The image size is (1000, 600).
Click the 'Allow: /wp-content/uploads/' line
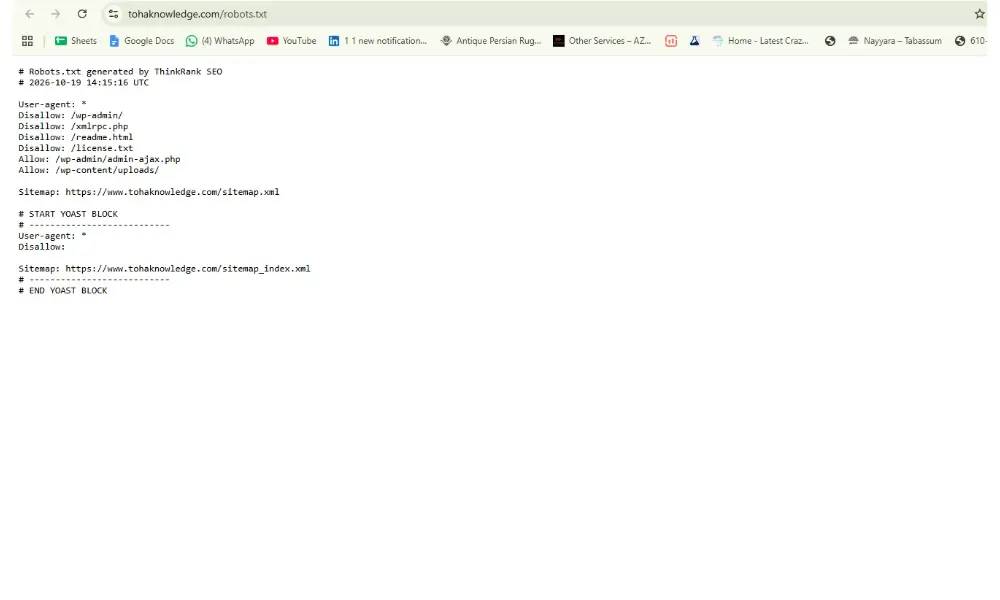[x=89, y=170]
